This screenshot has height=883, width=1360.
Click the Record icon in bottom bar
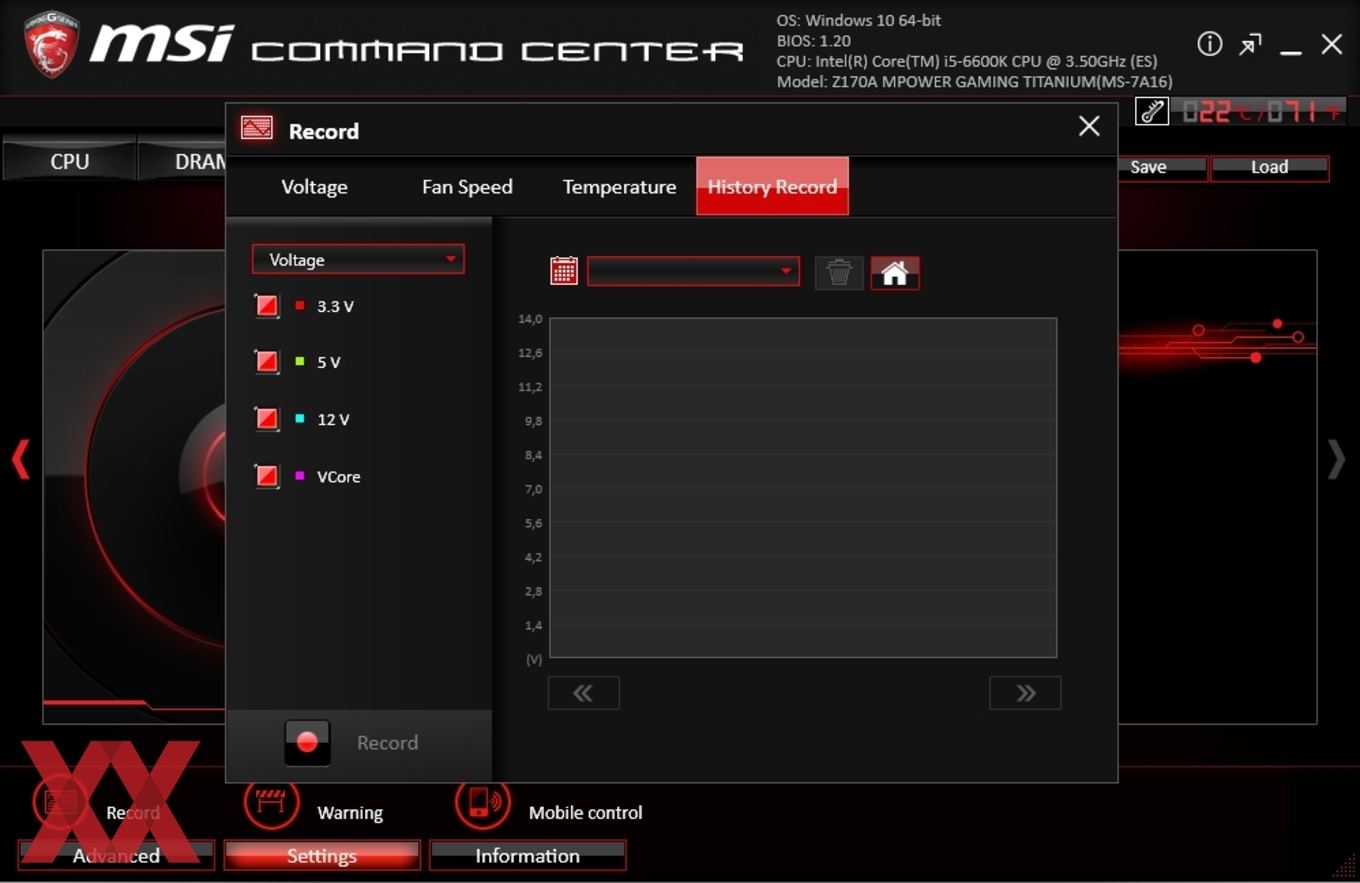(61, 801)
